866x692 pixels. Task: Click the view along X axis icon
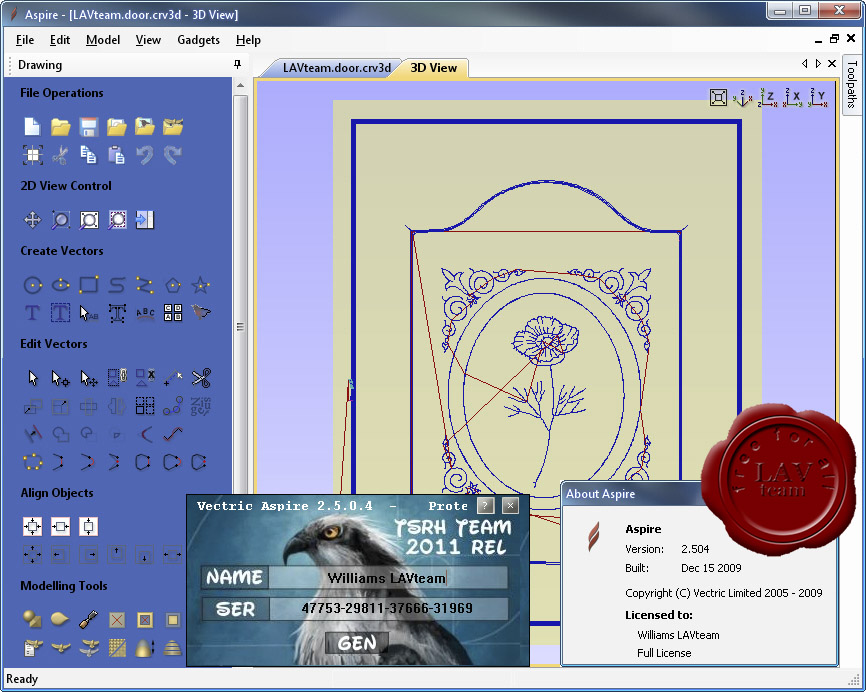[793, 98]
